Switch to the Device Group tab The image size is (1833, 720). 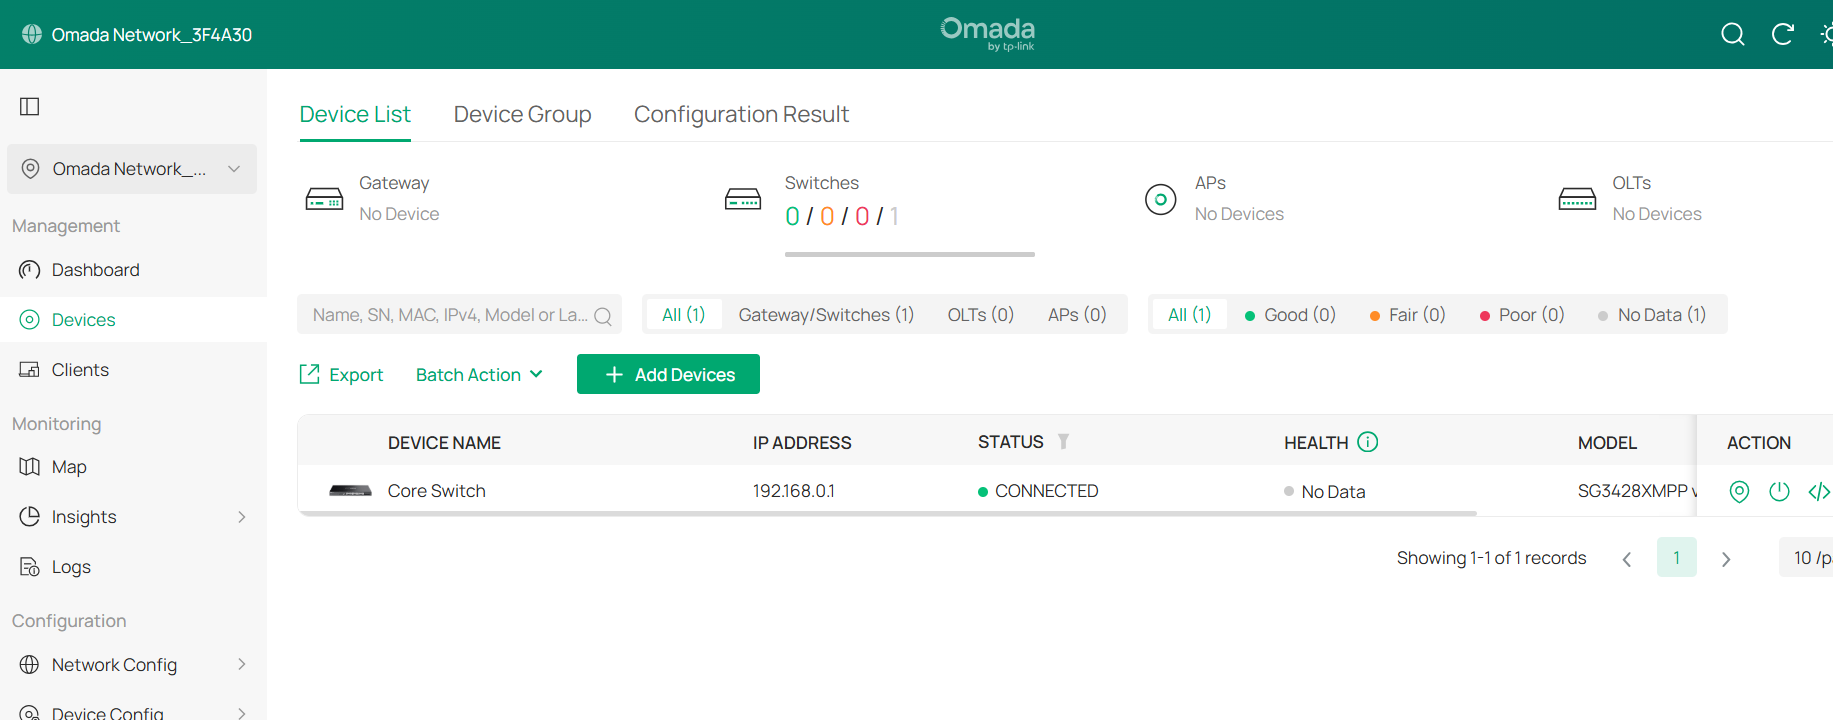click(x=523, y=114)
